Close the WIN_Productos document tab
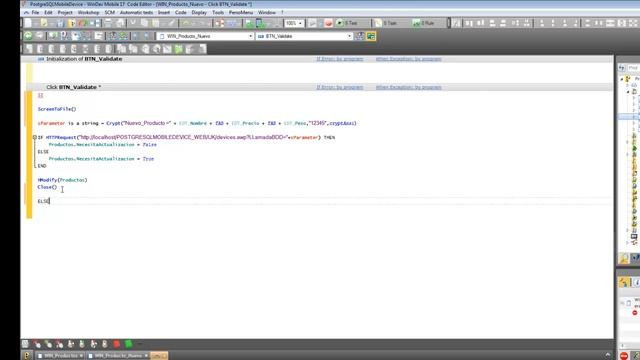The width and height of the screenshot is (640, 360). click(82, 356)
